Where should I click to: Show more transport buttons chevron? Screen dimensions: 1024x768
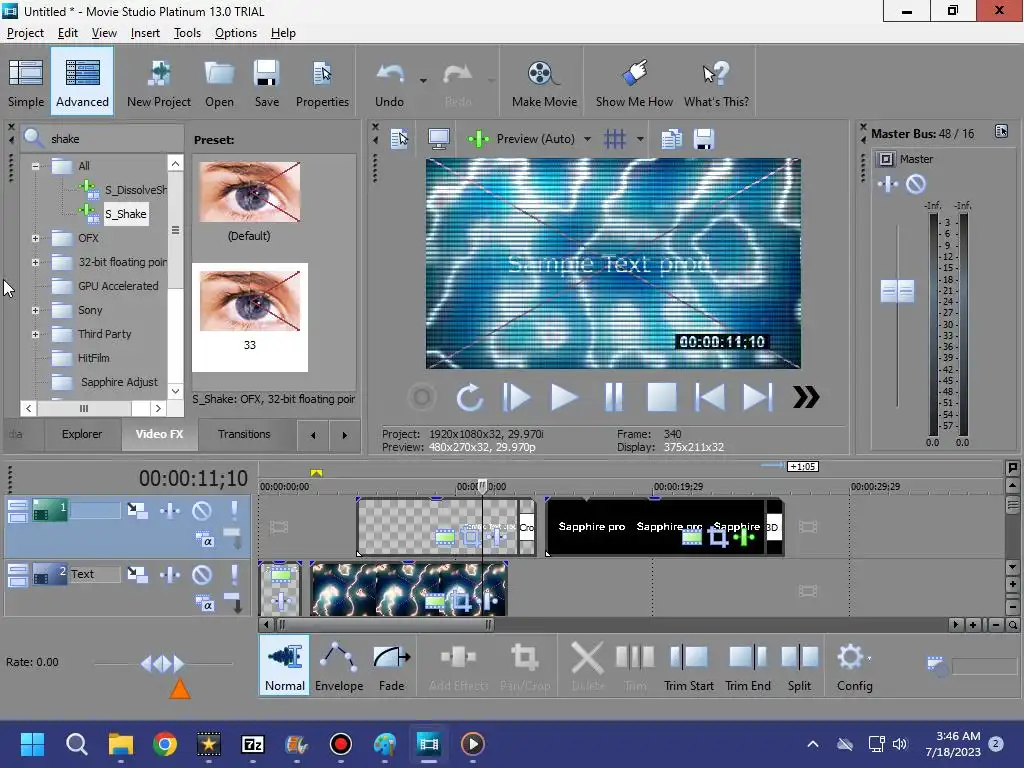click(x=806, y=397)
